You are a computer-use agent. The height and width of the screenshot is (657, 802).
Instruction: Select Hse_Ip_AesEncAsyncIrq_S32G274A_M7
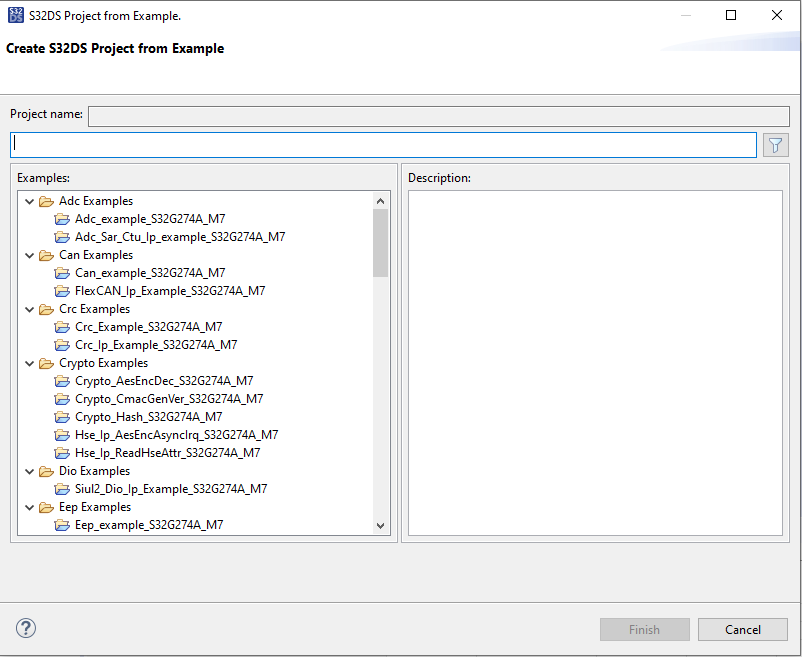(x=176, y=435)
